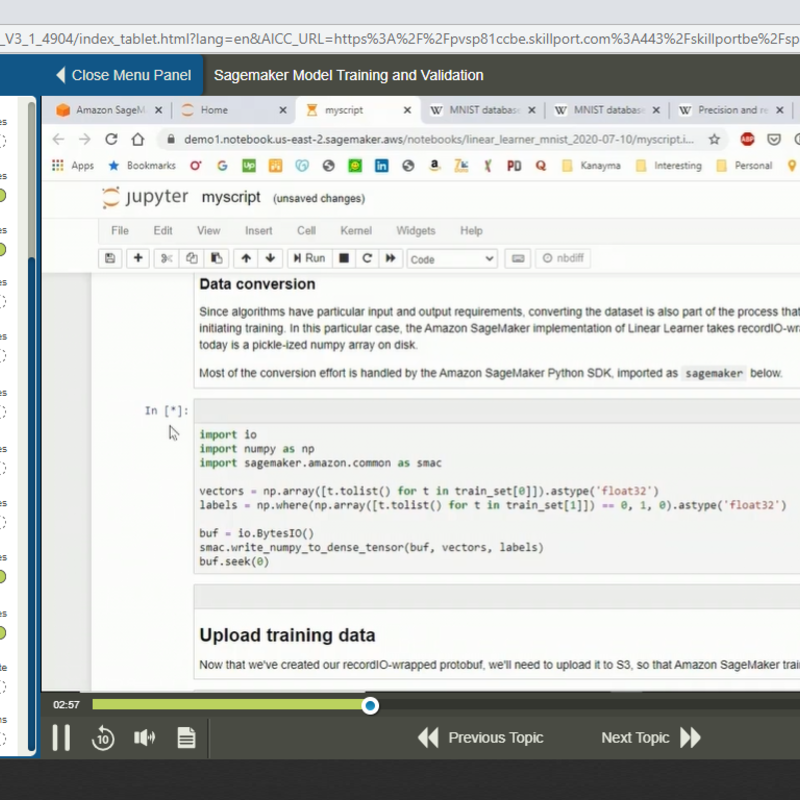The width and height of the screenshot is (800, 800).
Task: Move selected cell up with arrow
Action: click(246, 258)
